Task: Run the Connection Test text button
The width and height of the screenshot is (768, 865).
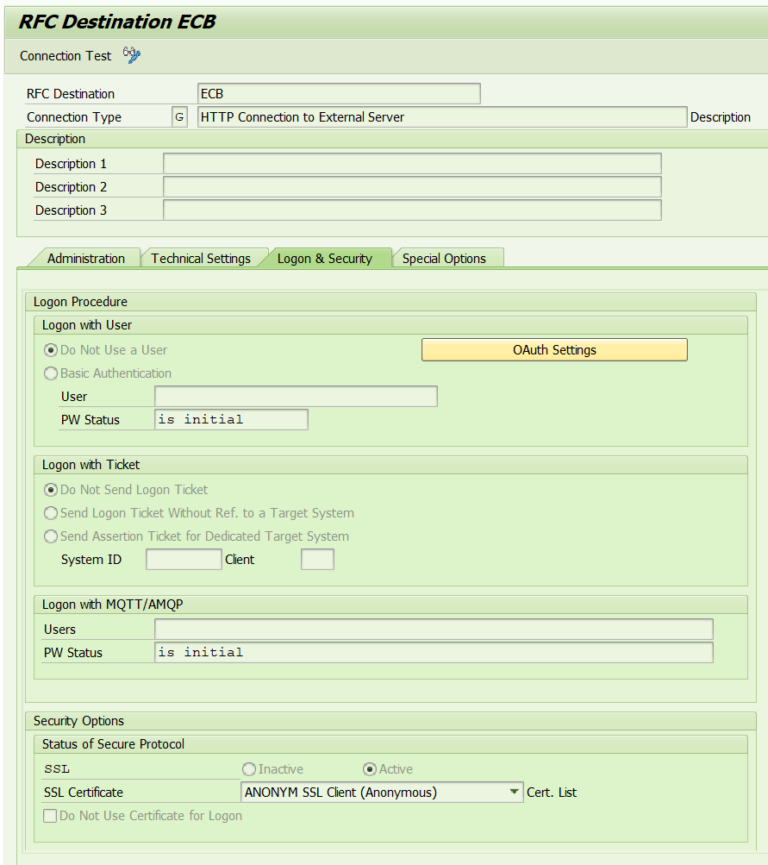Action: point(65,56)
